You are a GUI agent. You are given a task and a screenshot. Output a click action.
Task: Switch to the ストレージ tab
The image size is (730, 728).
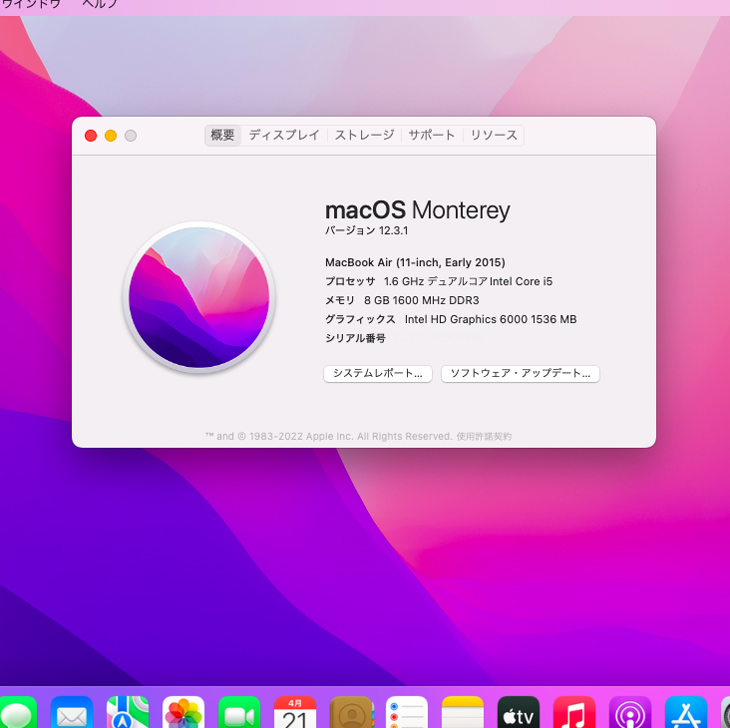pyautogui.click(x=365, y=135)
